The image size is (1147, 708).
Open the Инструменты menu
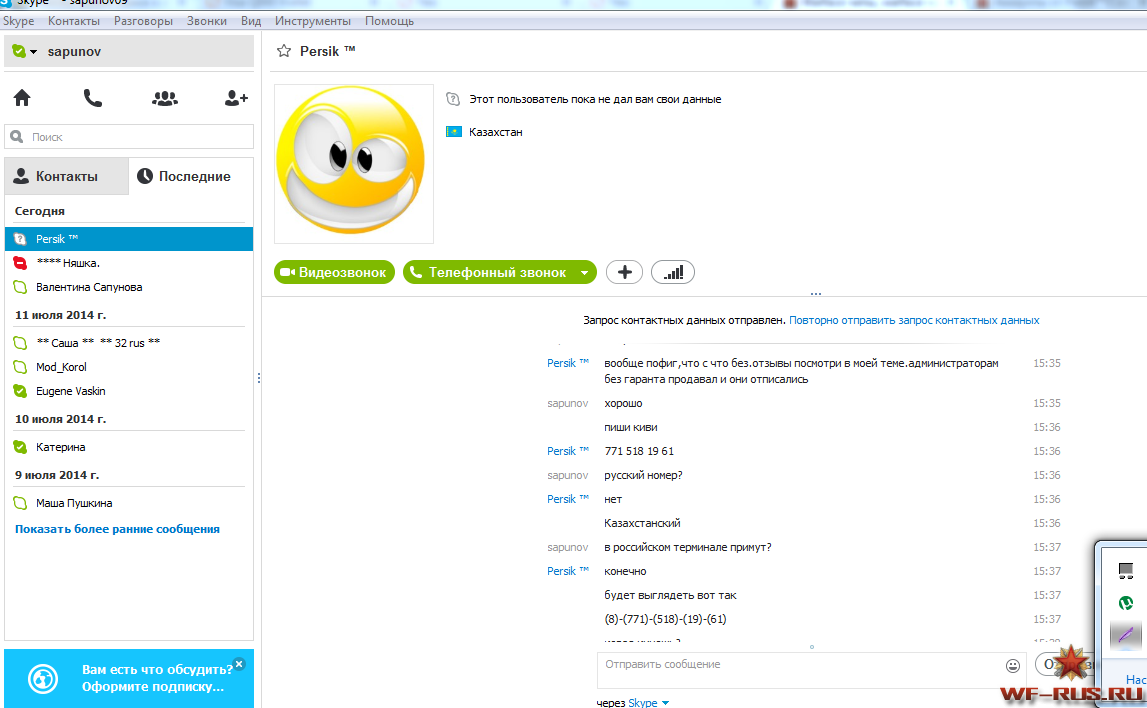point(312,21)
